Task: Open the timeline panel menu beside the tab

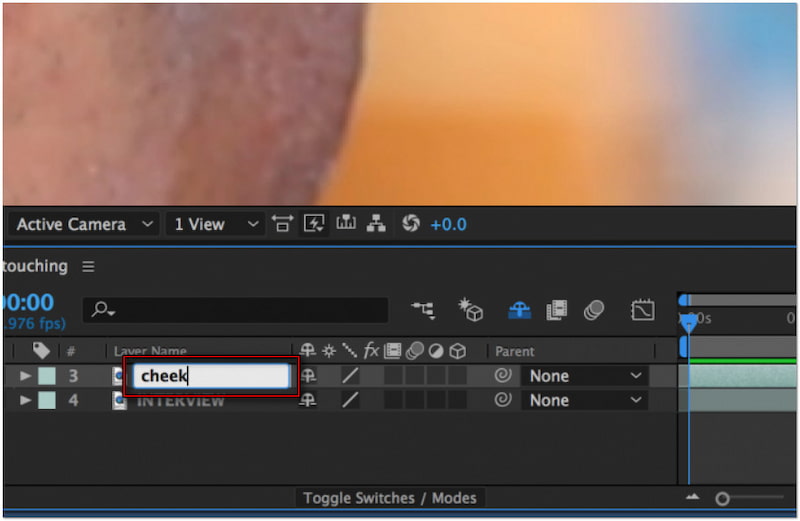Action: (x=88, y=267)
